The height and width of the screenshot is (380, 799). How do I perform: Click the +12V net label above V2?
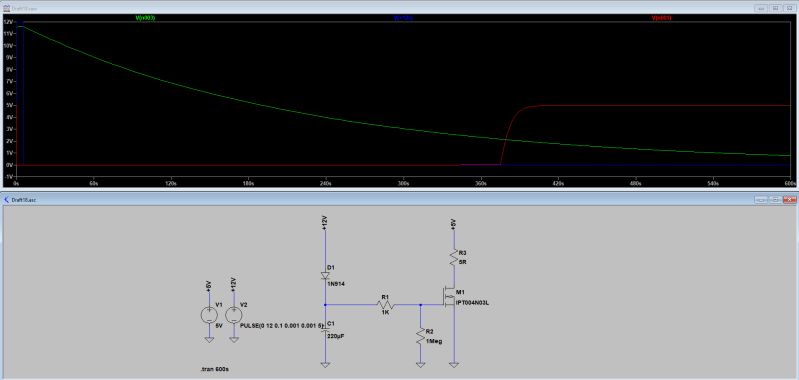[x=234, y=284]
